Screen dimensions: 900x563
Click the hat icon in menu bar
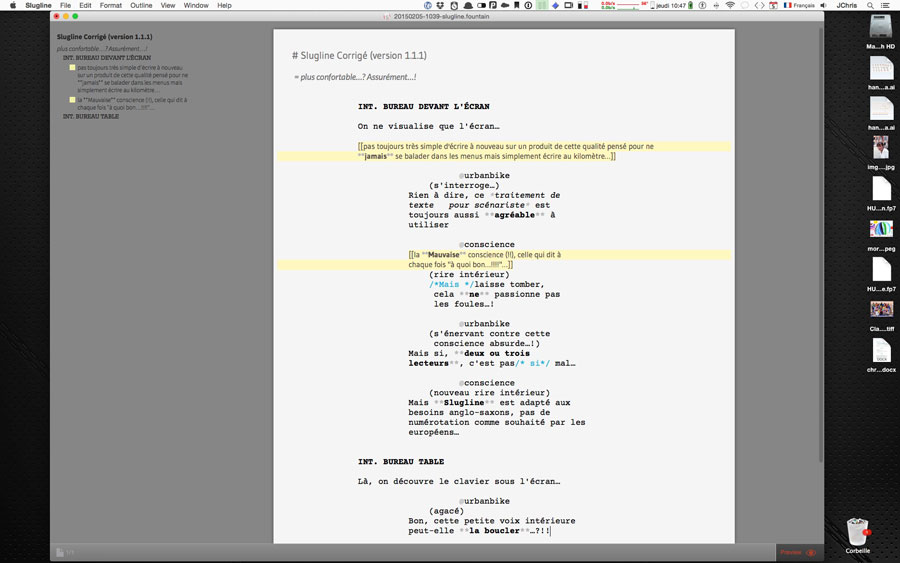point(468,5)
